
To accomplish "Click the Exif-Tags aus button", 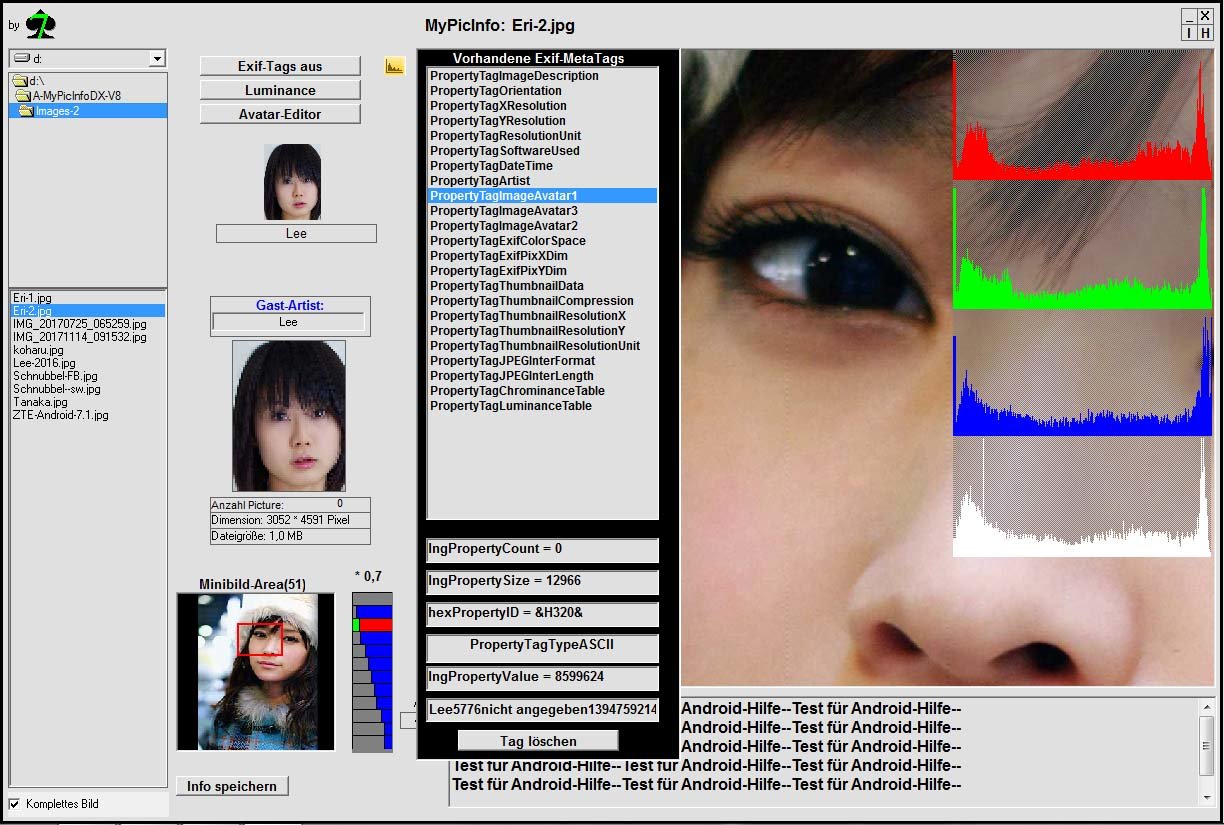I will click(x=280, y=66).
